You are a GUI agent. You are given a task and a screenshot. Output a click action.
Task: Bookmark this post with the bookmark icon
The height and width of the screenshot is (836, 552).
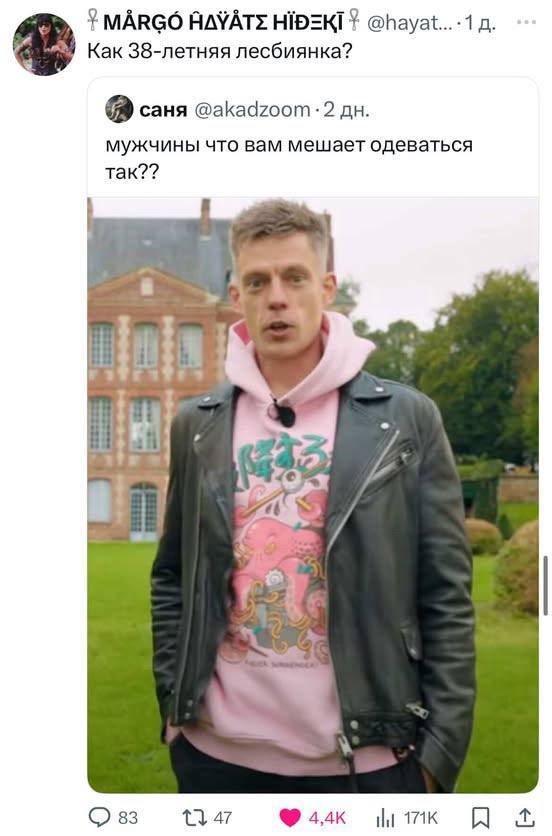pos(480,817)
